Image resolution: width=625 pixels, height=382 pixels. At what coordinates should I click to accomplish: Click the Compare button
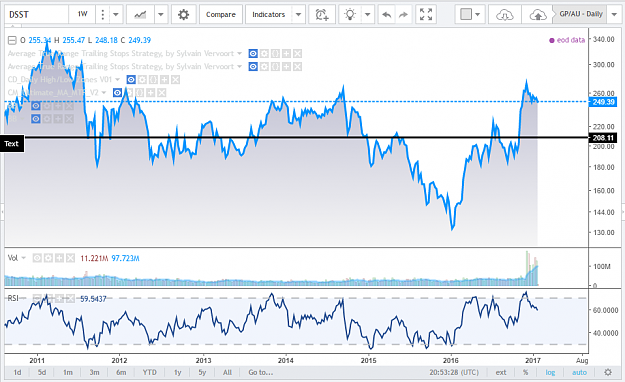[221, 15]
